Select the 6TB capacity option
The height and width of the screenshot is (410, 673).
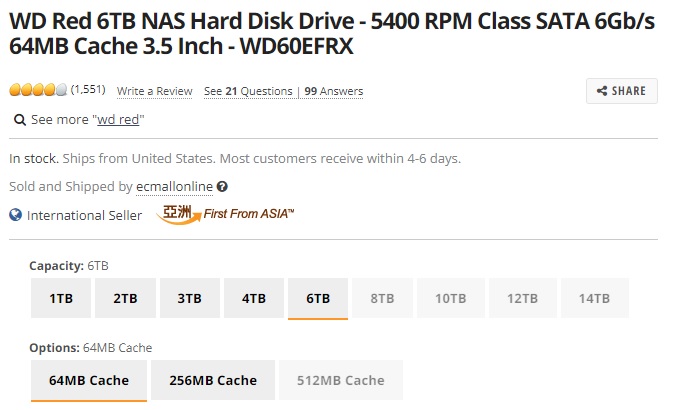click(318, 298)
